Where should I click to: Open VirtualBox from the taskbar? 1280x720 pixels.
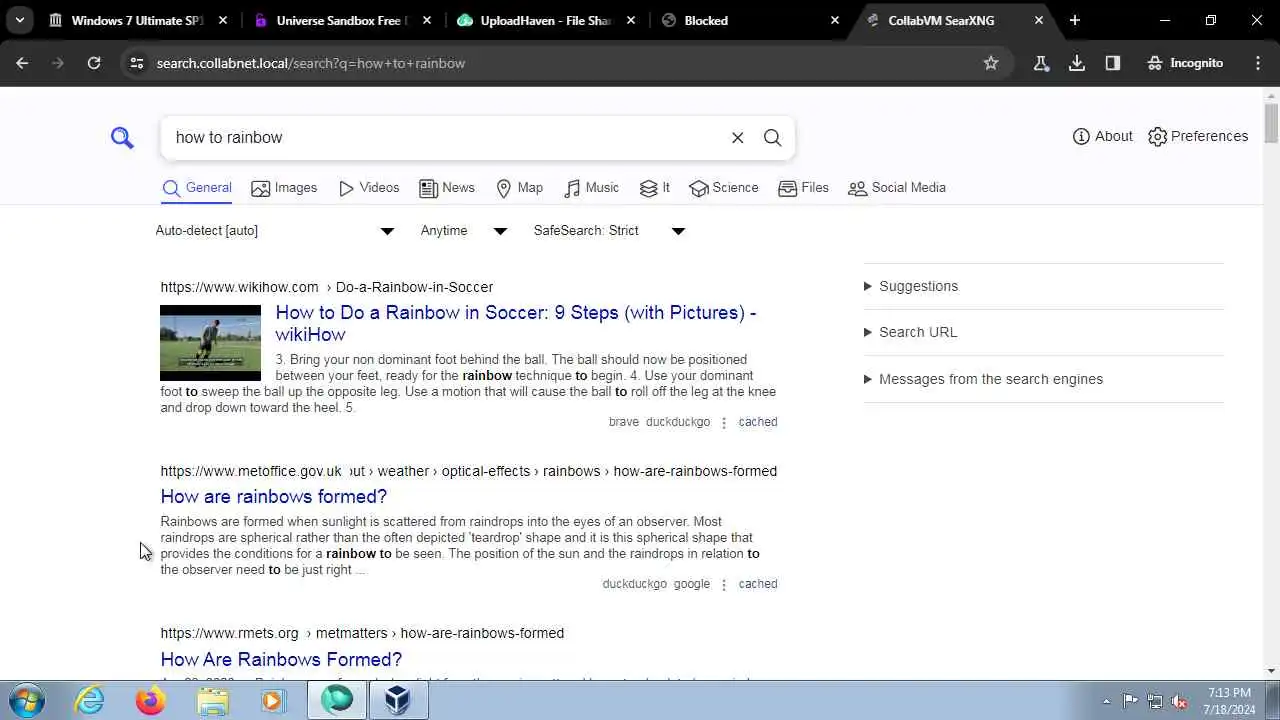398,701
